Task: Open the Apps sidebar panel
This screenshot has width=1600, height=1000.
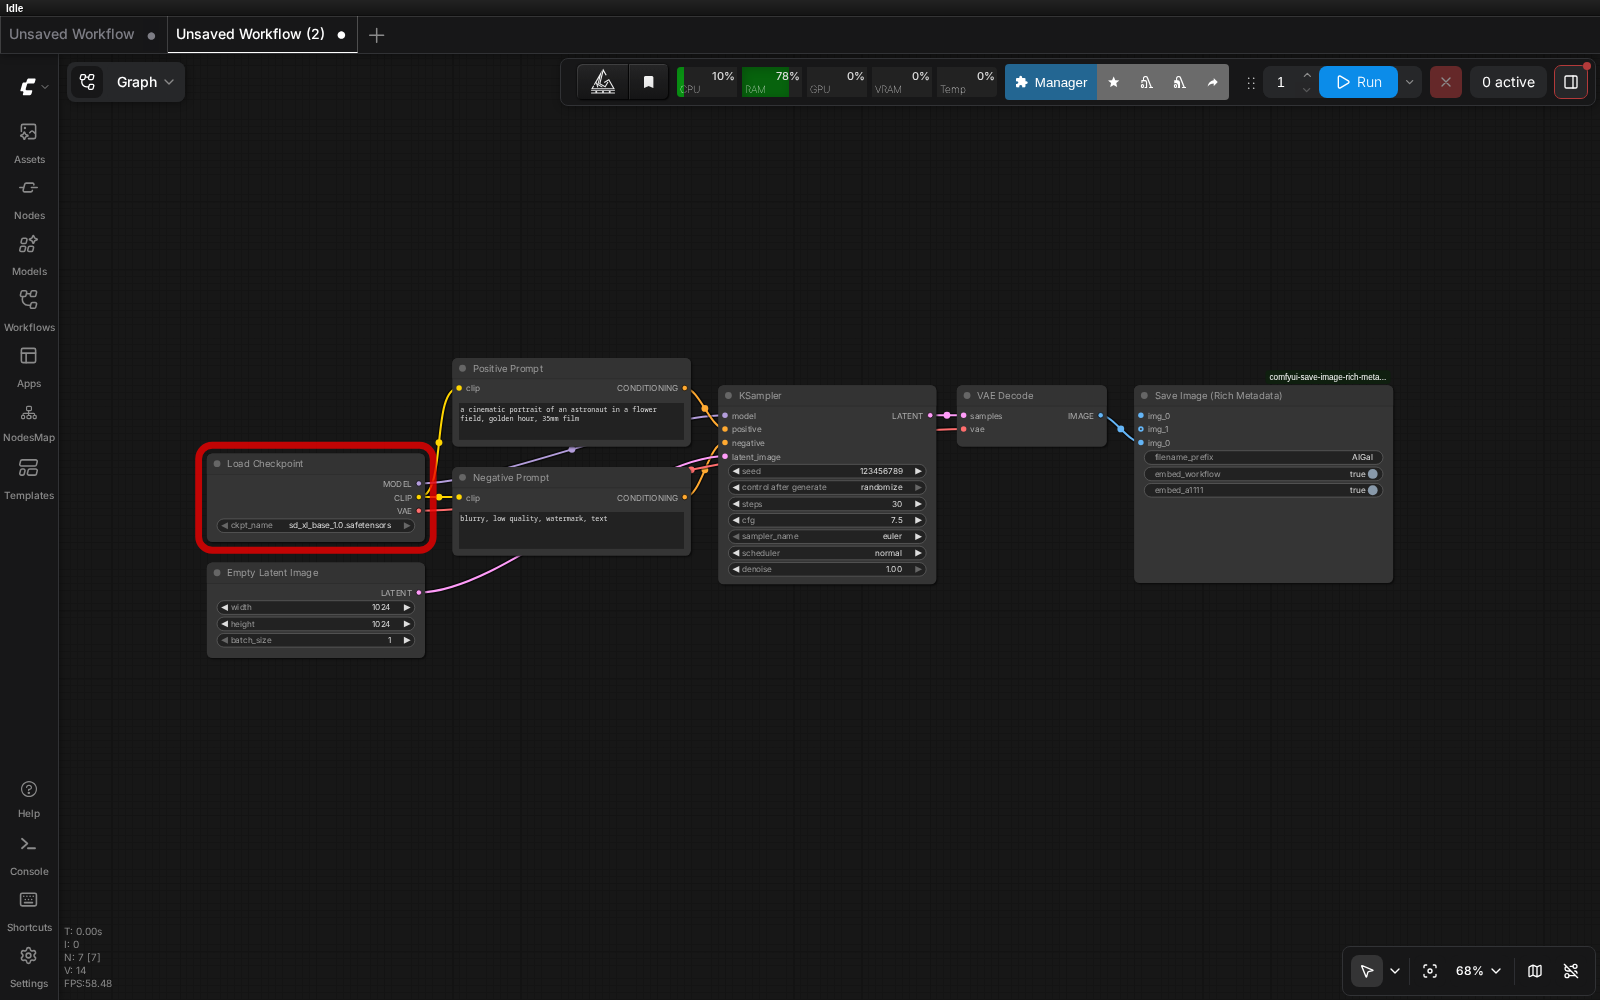Action: [x=29, y=367]
